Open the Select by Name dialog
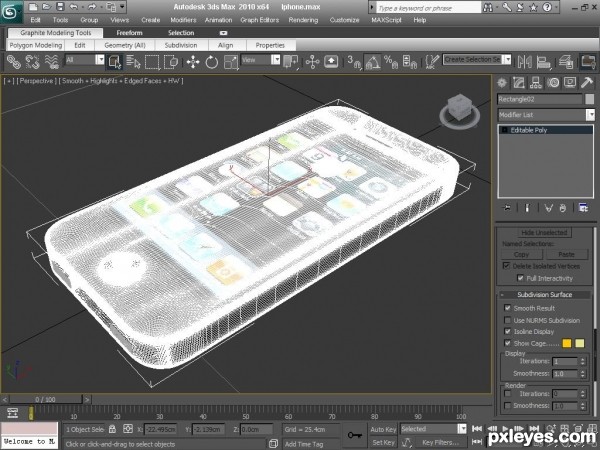The height and width of the screenshot is (450, 600). click(x=133, y=61)
